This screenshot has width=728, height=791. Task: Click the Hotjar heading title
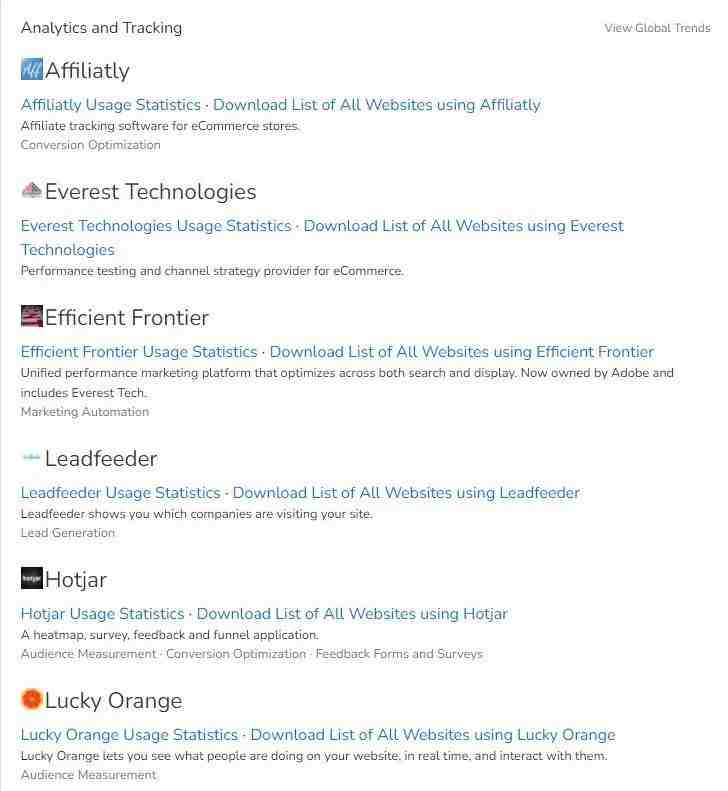coord(76,579)
